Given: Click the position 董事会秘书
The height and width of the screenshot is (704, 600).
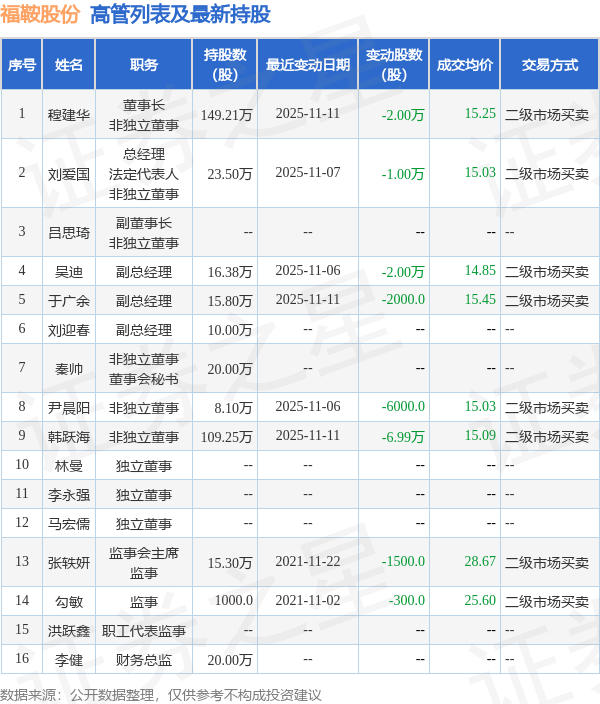Looking at the screenshot, I should click(x=144, y=379).
